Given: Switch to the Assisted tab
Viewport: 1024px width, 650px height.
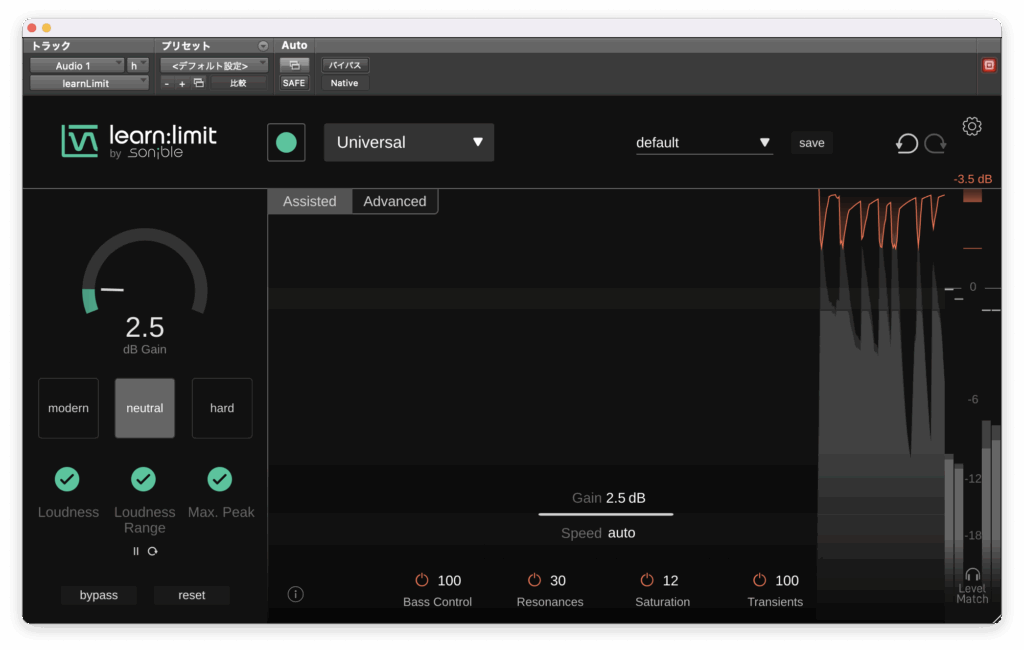Looking at the screenshot, I should tap(310, 201).
